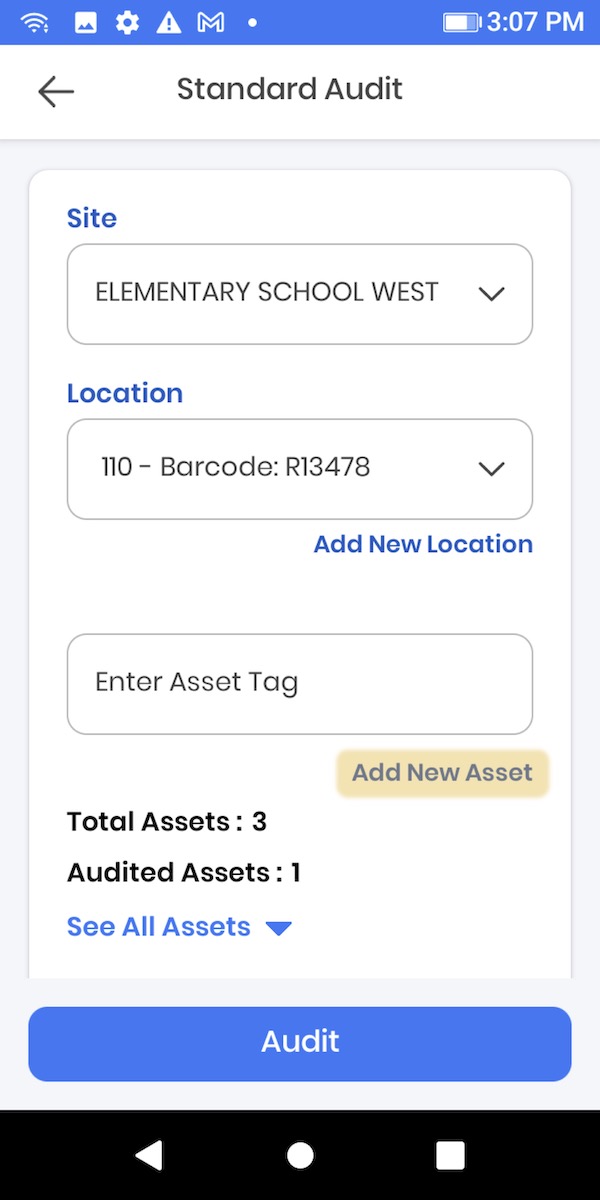Tap the Android home circle button
The image size is (600, 1200).
point(300,1155)
